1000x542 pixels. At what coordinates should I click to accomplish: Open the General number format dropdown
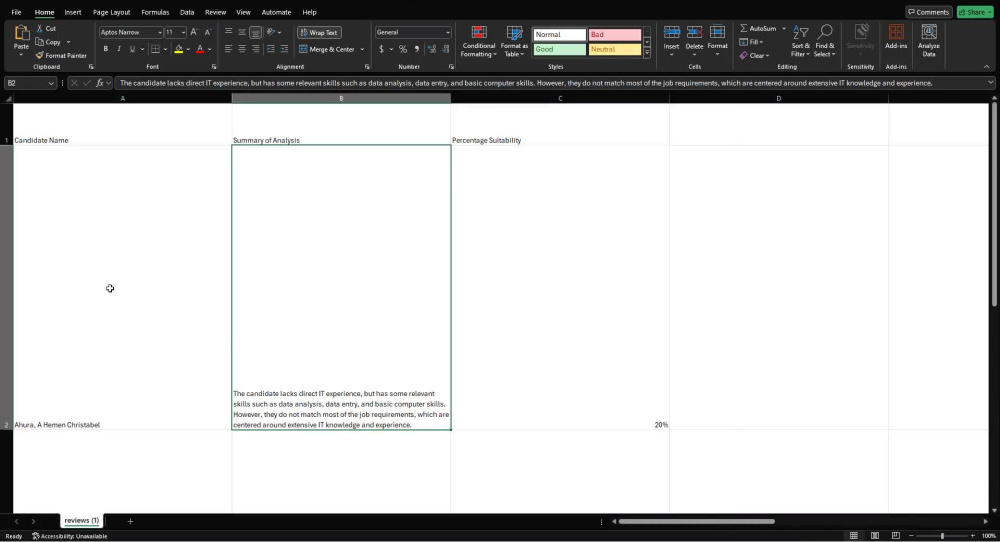[448, 32]
